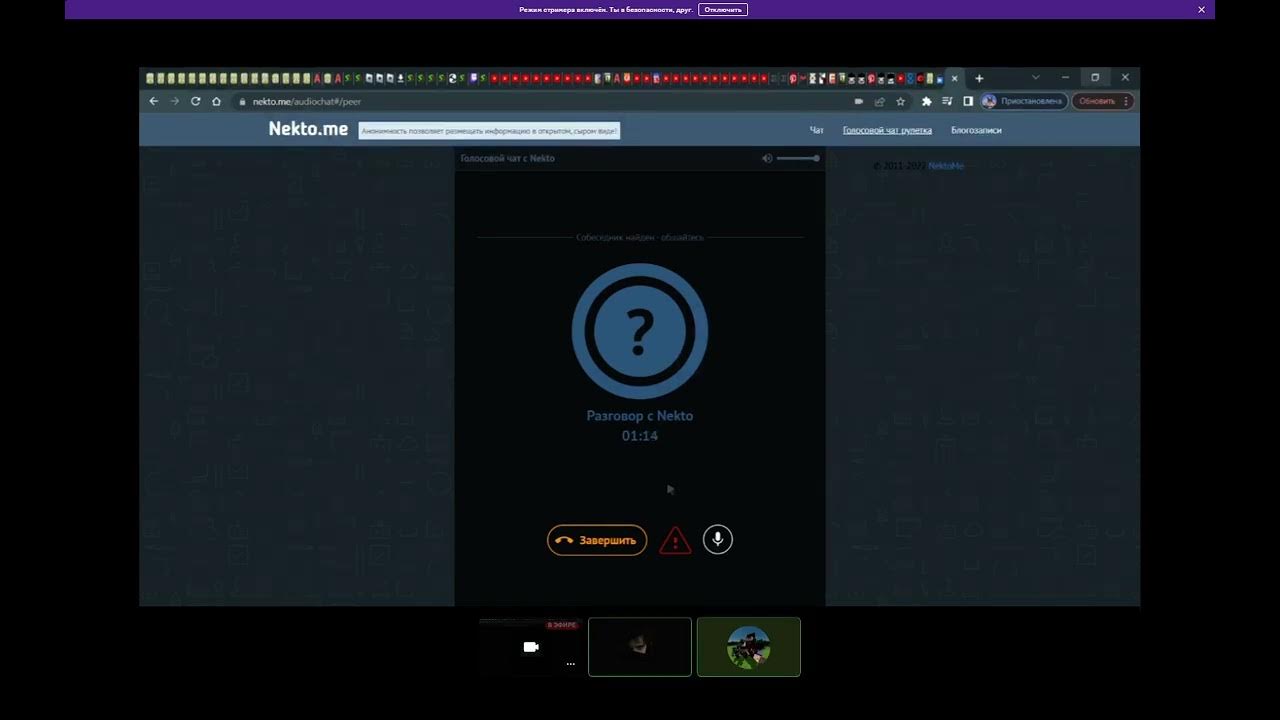Reload the nekto.me page
This screenshot has height=720, width=1280.
196,101
